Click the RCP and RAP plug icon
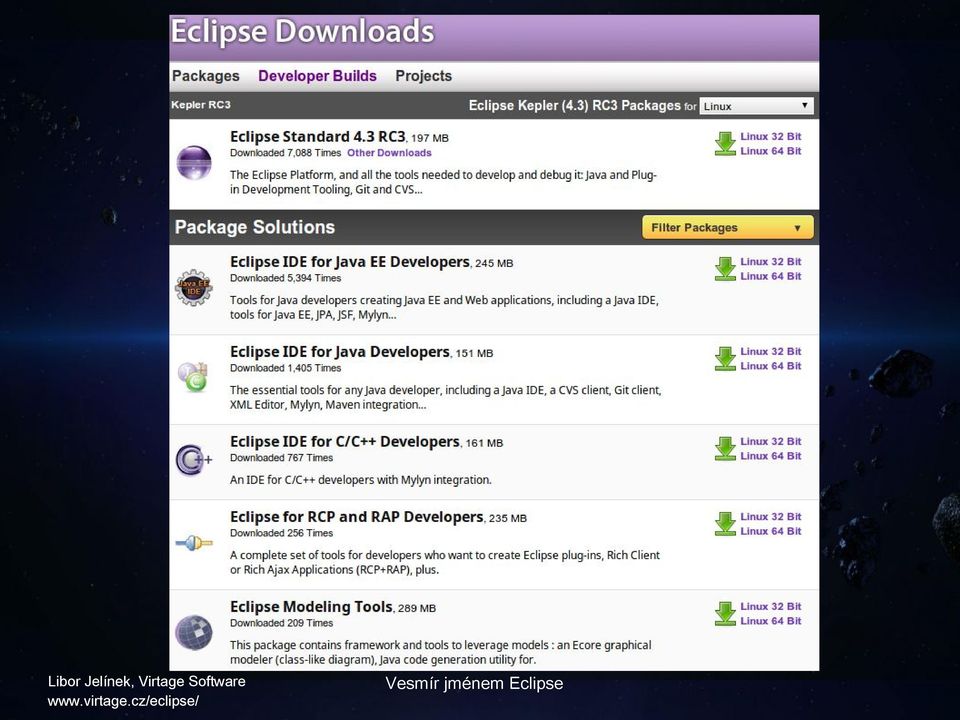The image size is (960, 720). coord(193,542)
